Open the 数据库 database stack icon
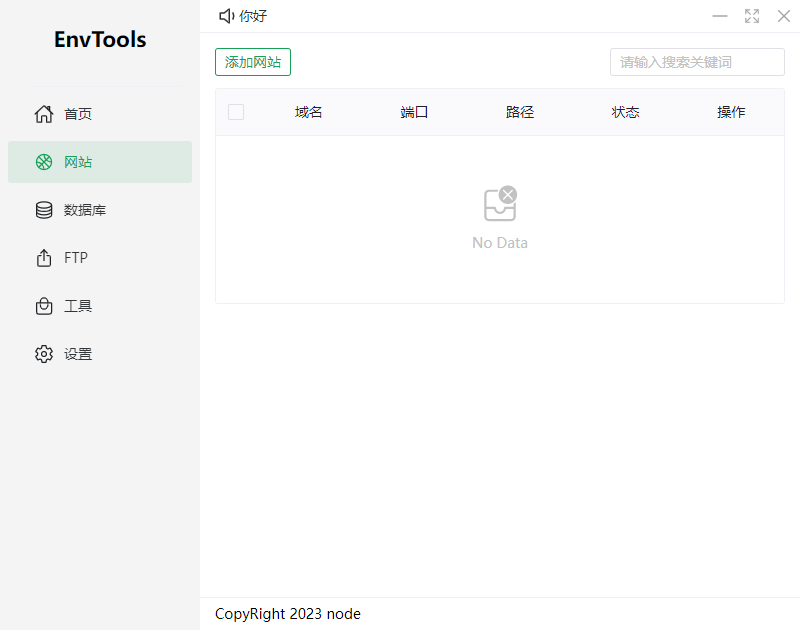800x630 pixels. 43,210
